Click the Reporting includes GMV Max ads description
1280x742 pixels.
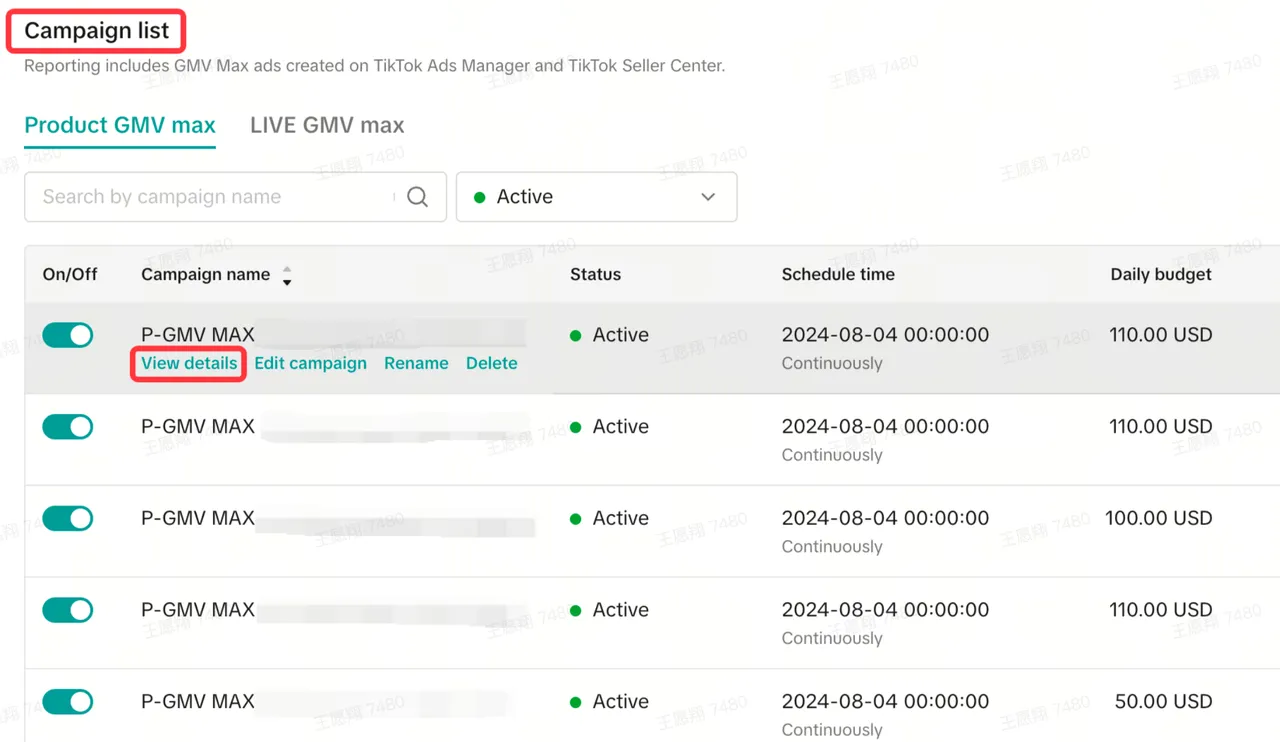375,66
